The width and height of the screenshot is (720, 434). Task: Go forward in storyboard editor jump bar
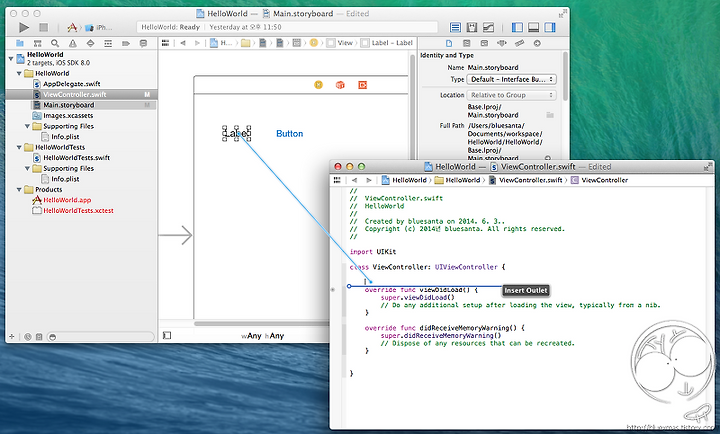pos(197,43)
